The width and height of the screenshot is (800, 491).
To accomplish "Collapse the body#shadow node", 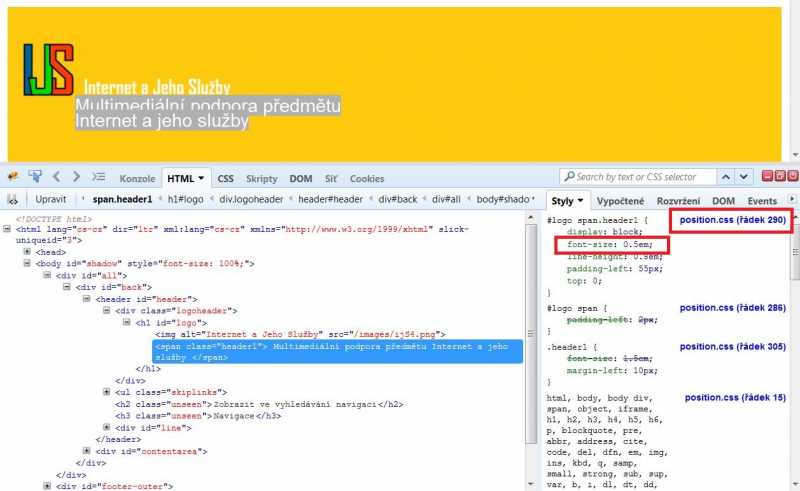I will tap(27, 263).
